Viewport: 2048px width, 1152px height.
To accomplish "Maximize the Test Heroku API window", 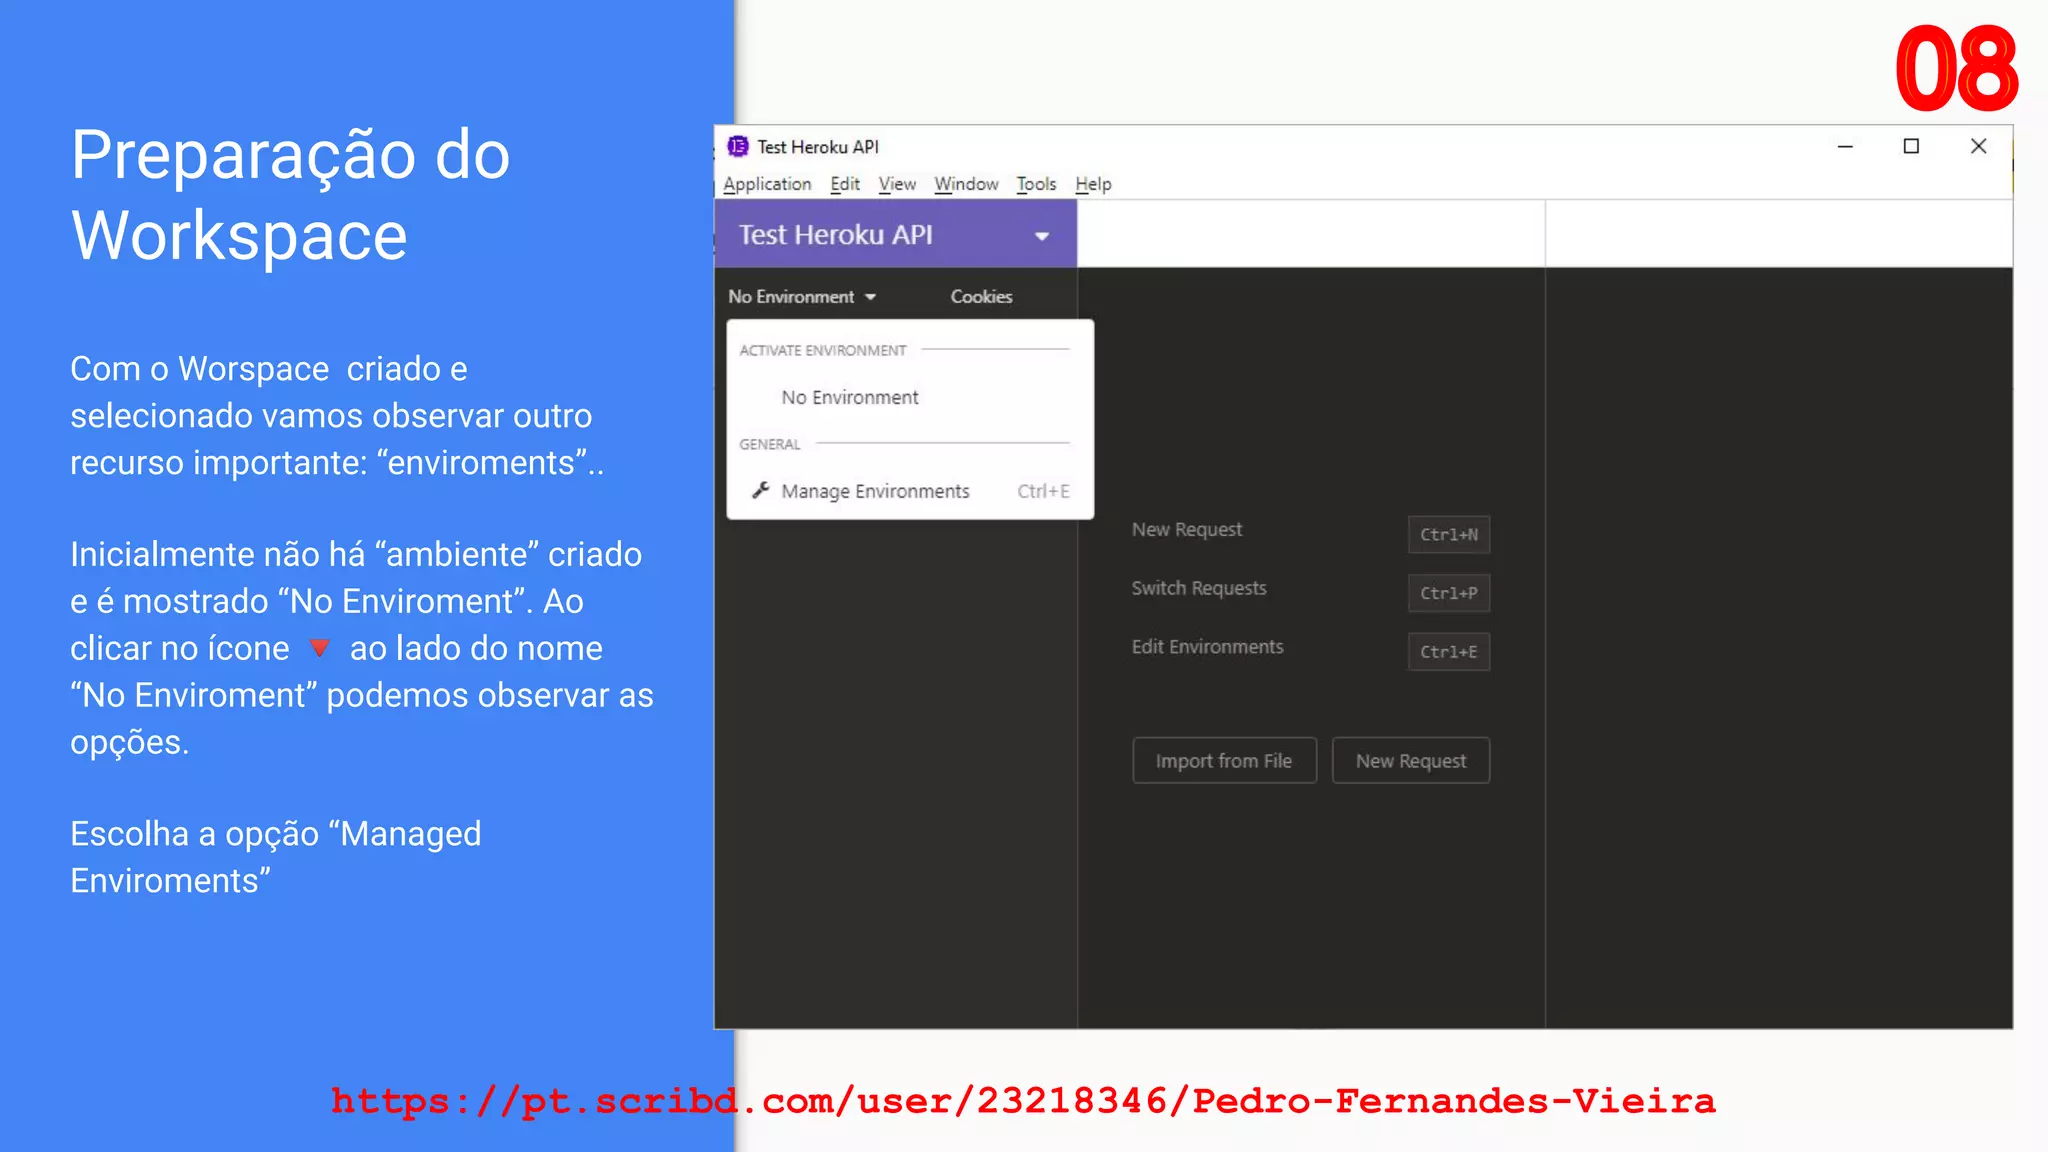I will 1911,147.
